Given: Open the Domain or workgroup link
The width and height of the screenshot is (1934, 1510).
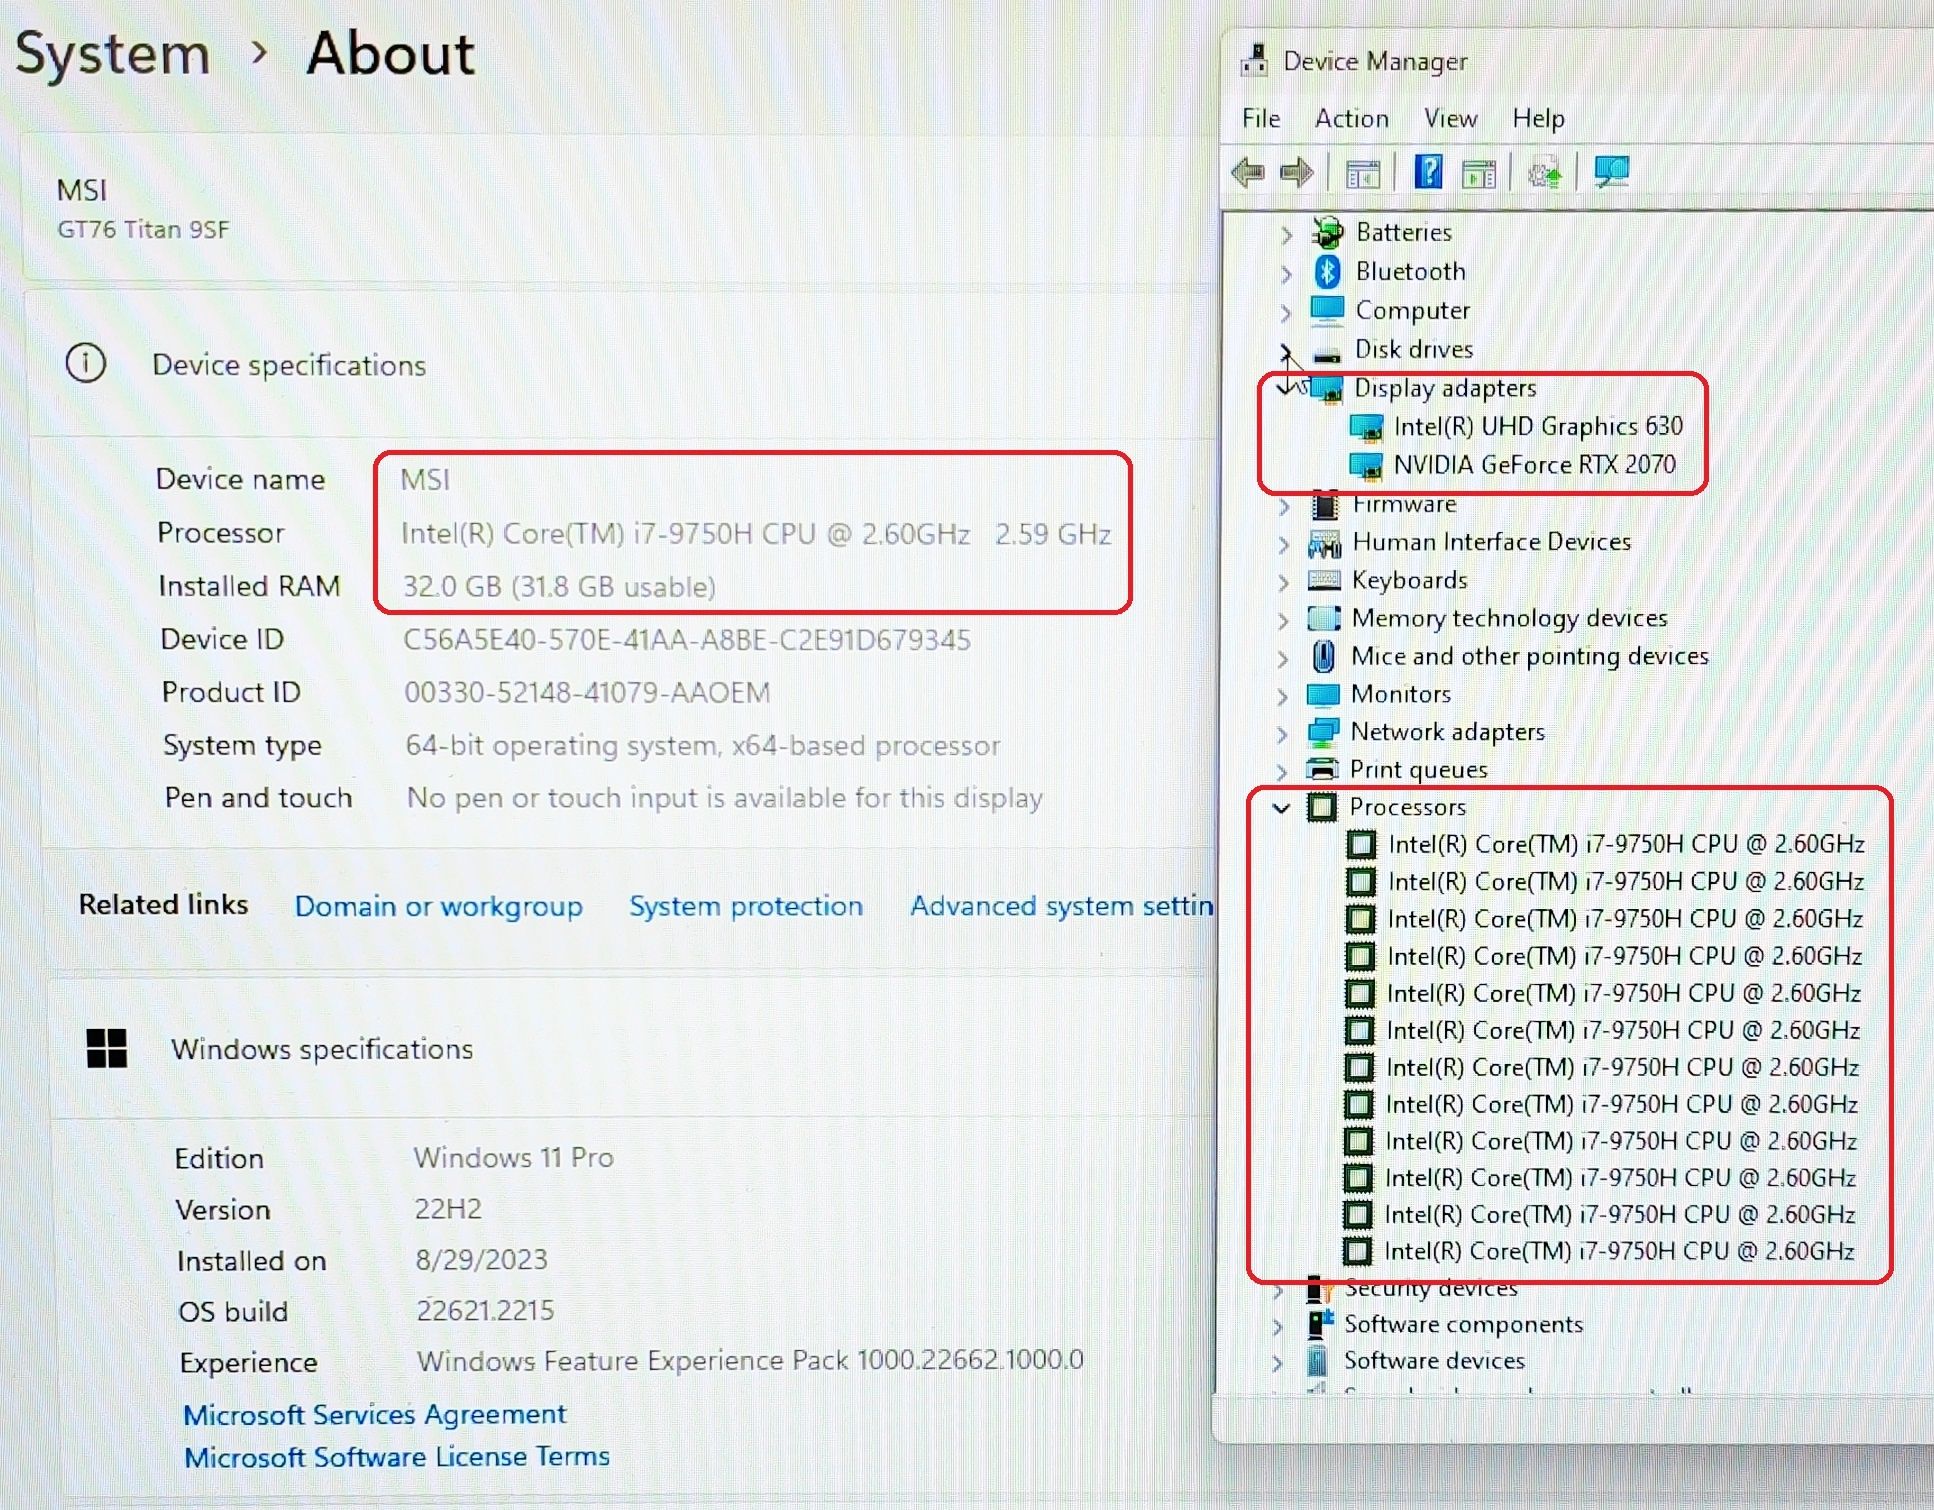Looking at the screenshot, I should click(x=438, y=906).
